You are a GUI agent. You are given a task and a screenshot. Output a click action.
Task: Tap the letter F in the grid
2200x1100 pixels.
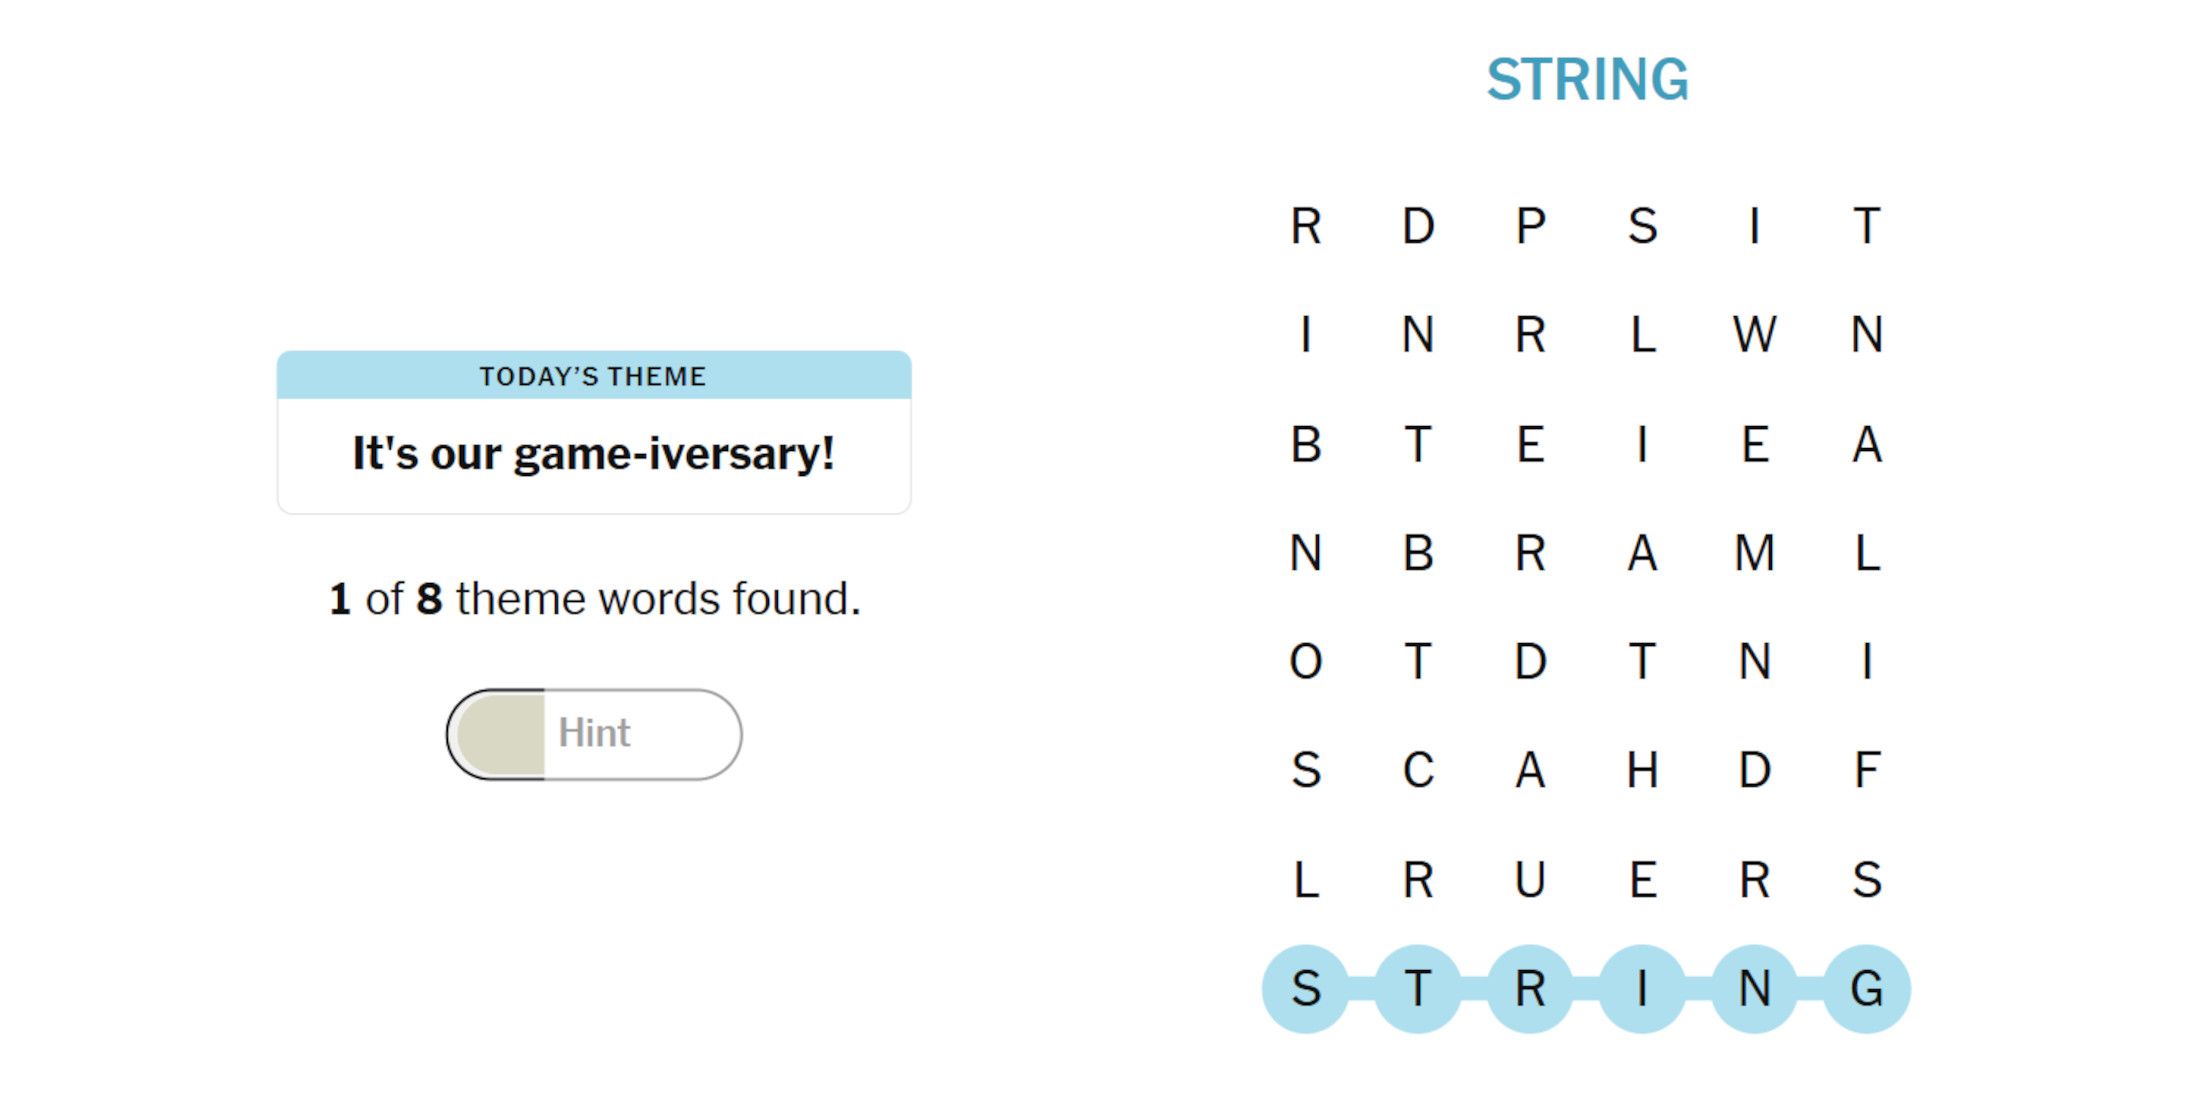pos(1866,771)
